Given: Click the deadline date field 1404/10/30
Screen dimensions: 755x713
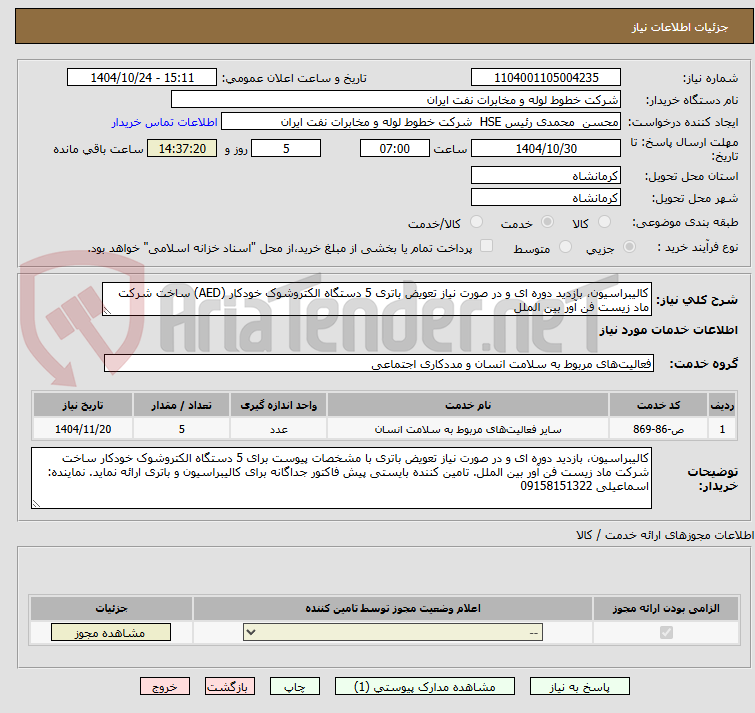Looking at the screenshot, I should pos(546,148).
